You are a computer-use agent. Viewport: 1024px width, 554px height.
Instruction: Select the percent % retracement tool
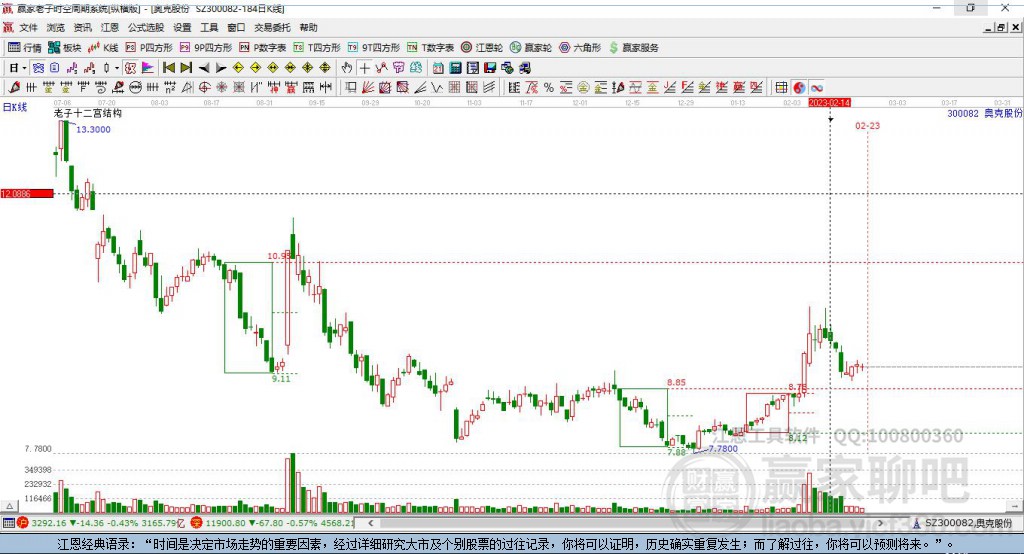coord(549,87)
